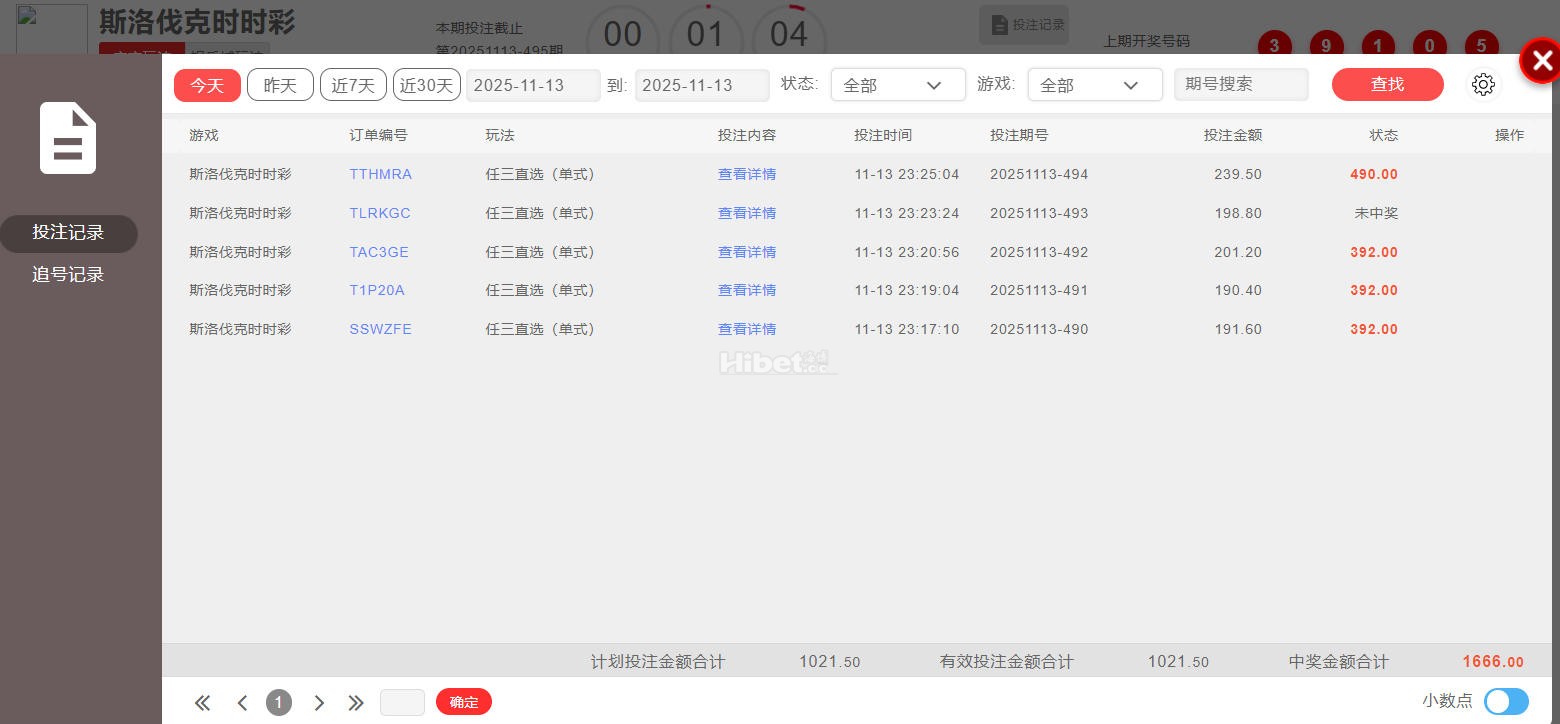Screen dimensions: 1560x724
Task: Select the 昨天 date filter
Action: 280,84
